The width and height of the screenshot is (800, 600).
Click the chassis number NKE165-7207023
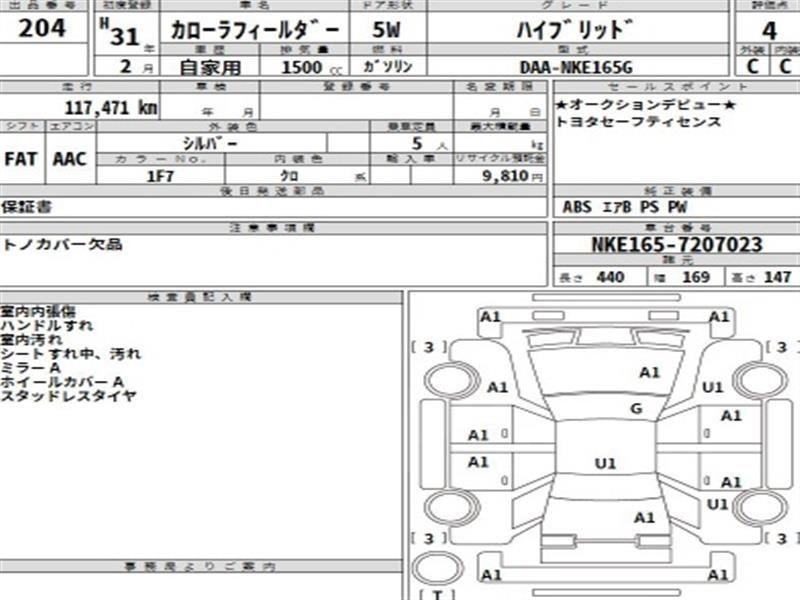pyautogui.click(x=677, y=244)
